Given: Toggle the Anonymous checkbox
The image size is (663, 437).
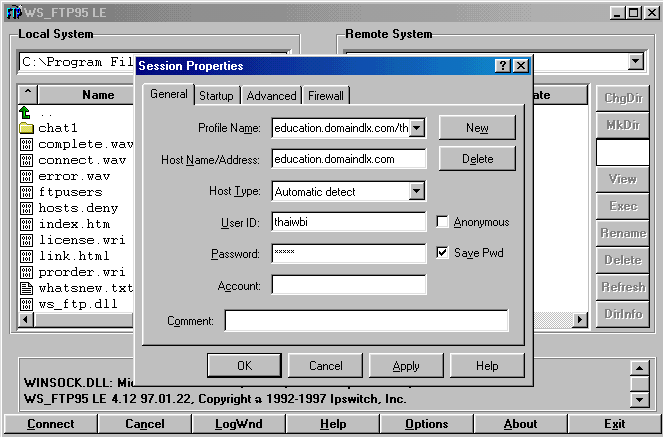Looking at the screenshot, I should coord(442,221).
